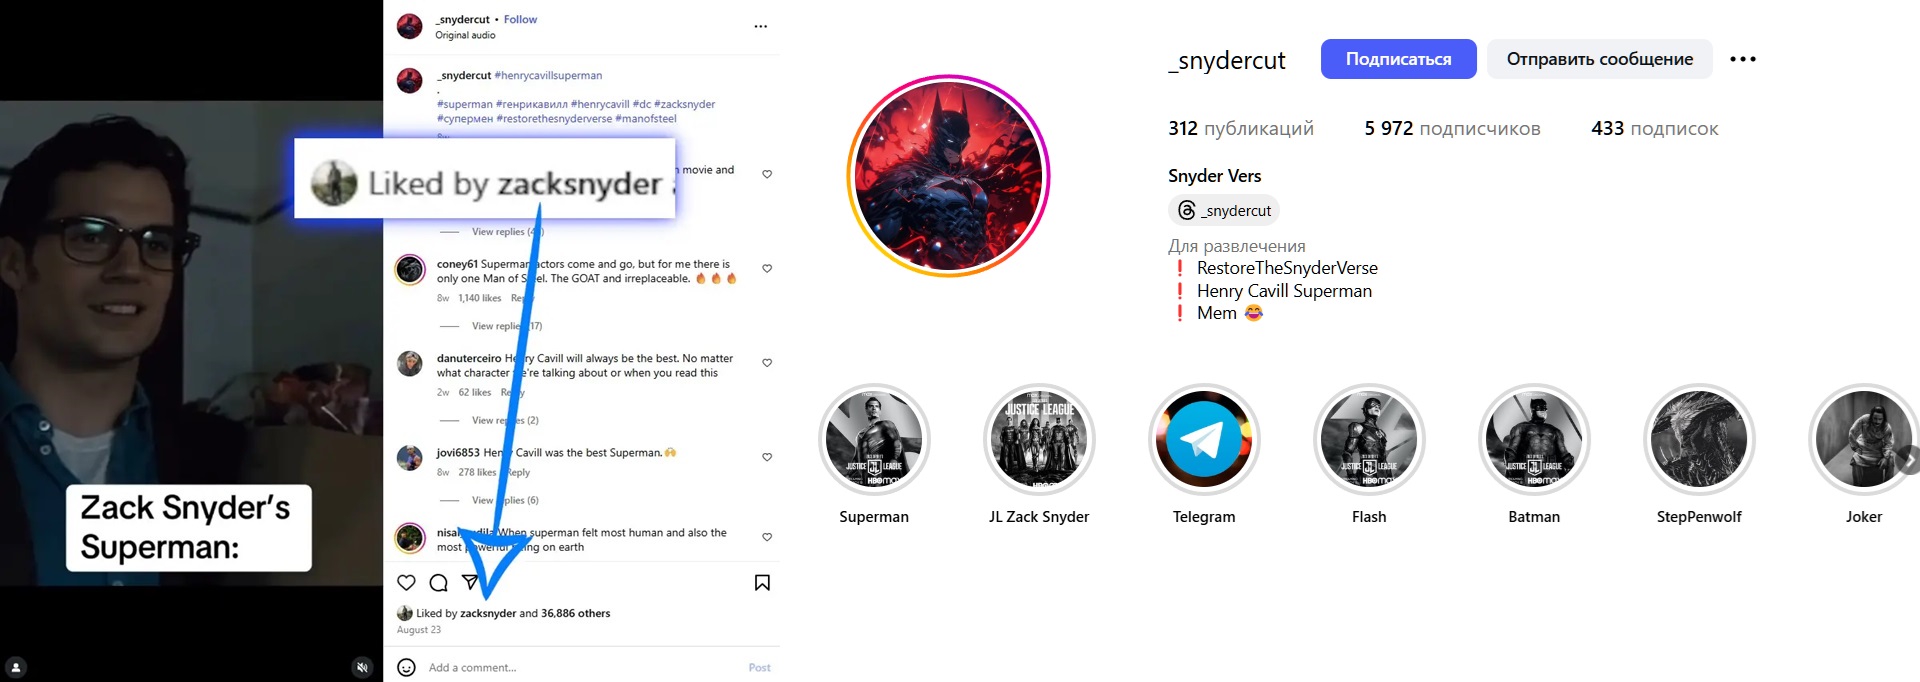Image resolution: width=1920 pixels, height=682 pixels.
Task: Expand replies under coney61's comment
Action: 506,326
